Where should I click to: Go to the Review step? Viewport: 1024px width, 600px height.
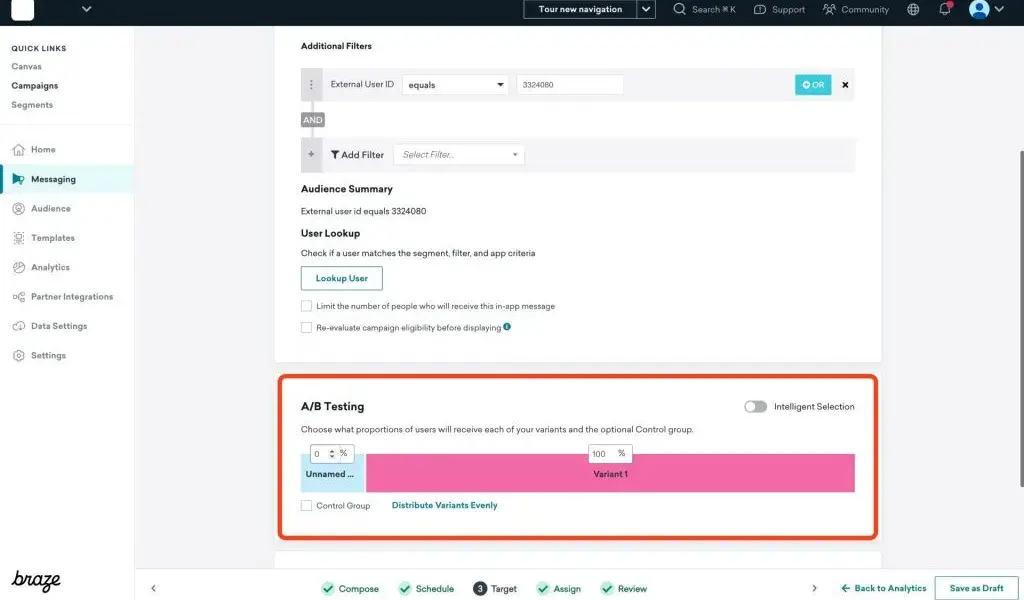tap(623, 589)
